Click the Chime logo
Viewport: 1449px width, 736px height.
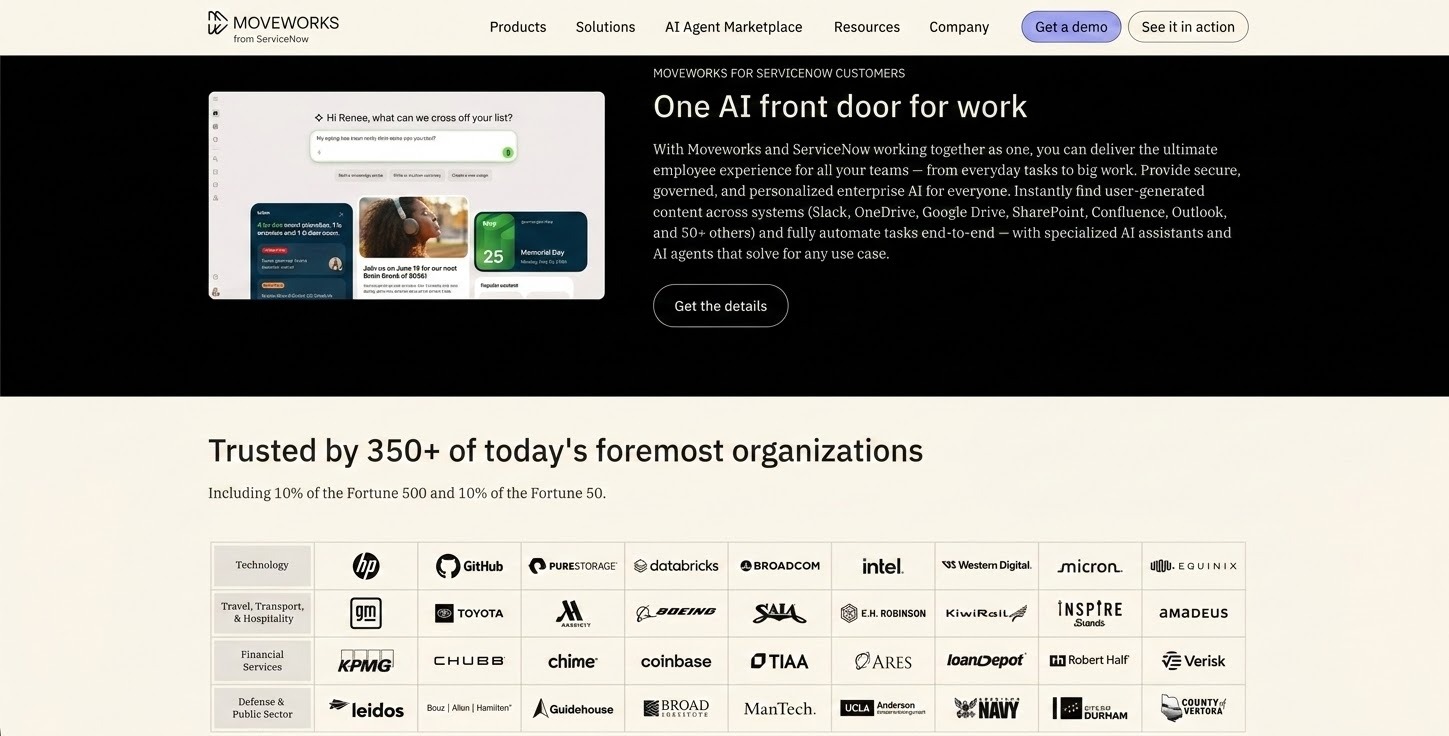click(x=573, y=661)
